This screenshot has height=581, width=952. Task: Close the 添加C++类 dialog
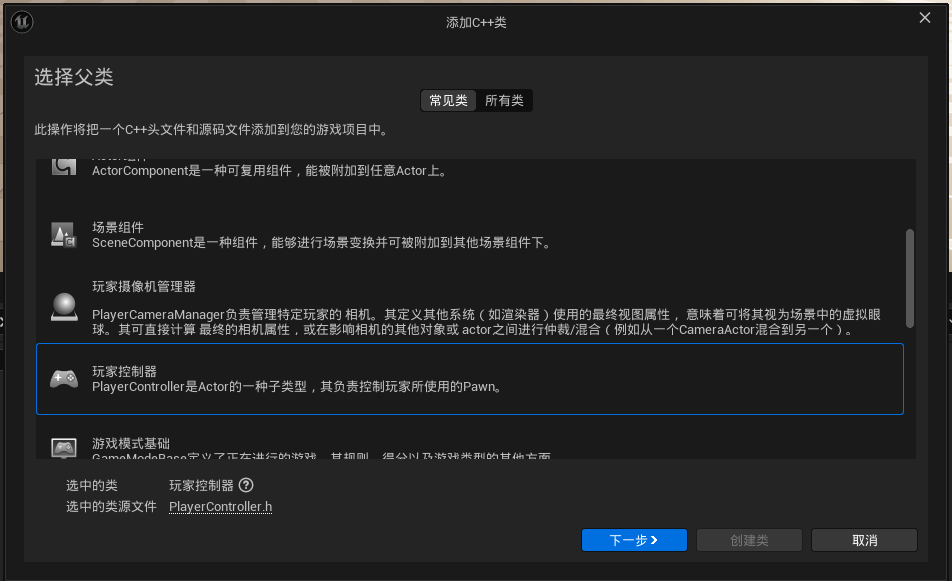coord(925,18)
